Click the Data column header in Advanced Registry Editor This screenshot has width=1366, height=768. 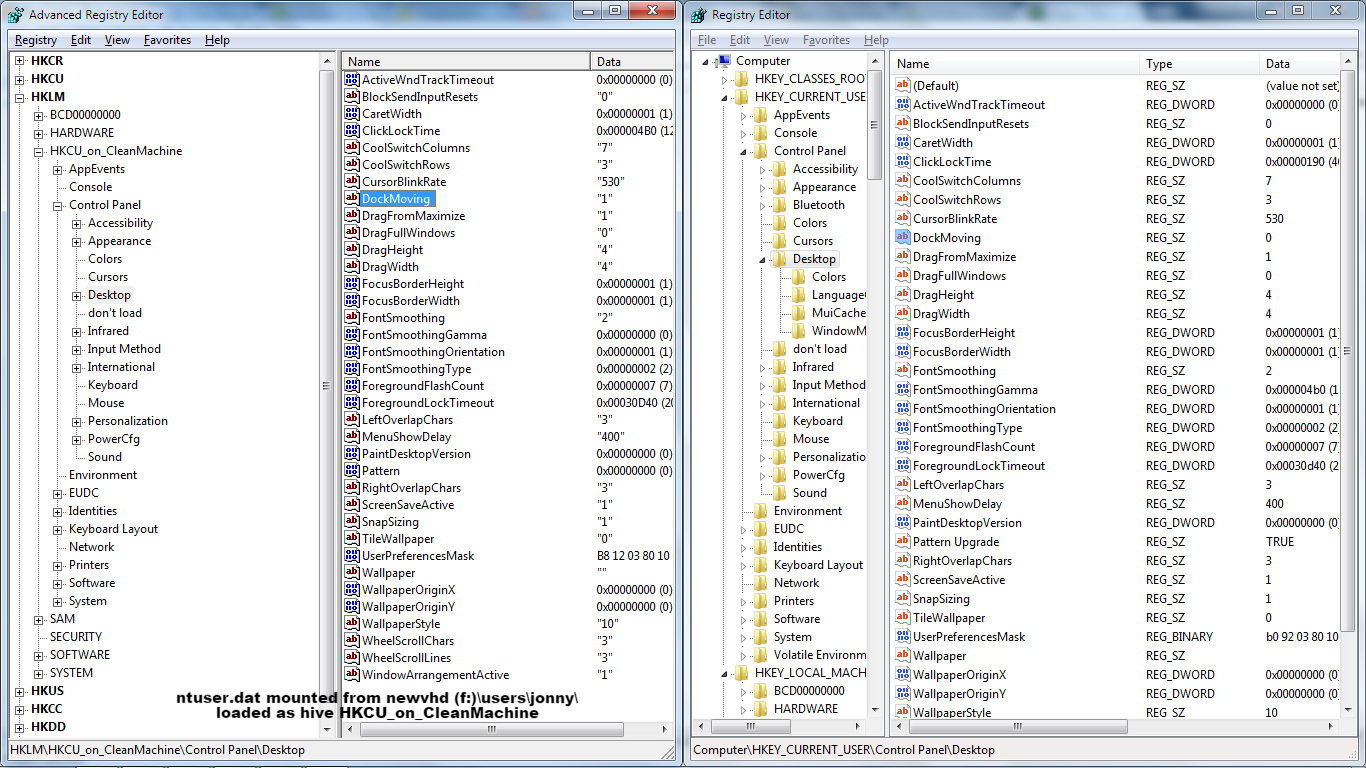[632, 62]
